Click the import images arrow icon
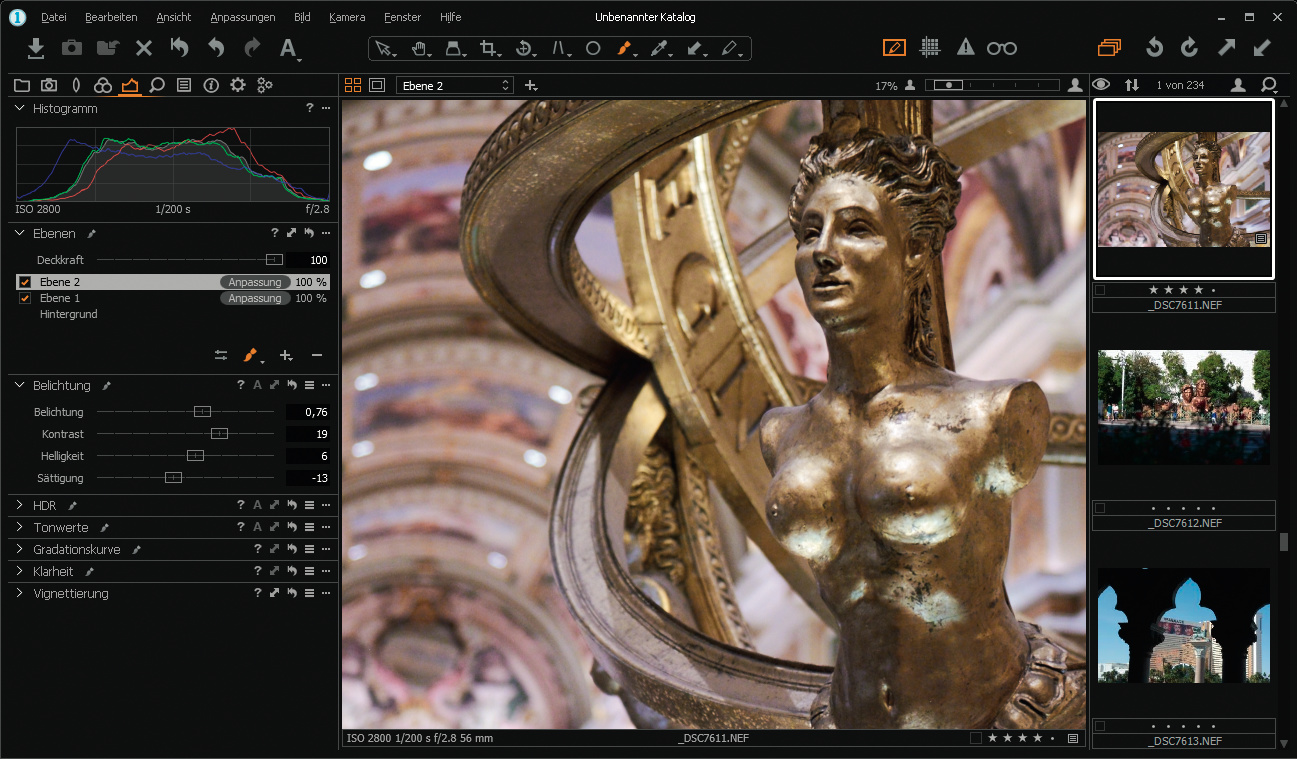The width and height of the screenshot is (1297, 759). [x=35, y=47]
